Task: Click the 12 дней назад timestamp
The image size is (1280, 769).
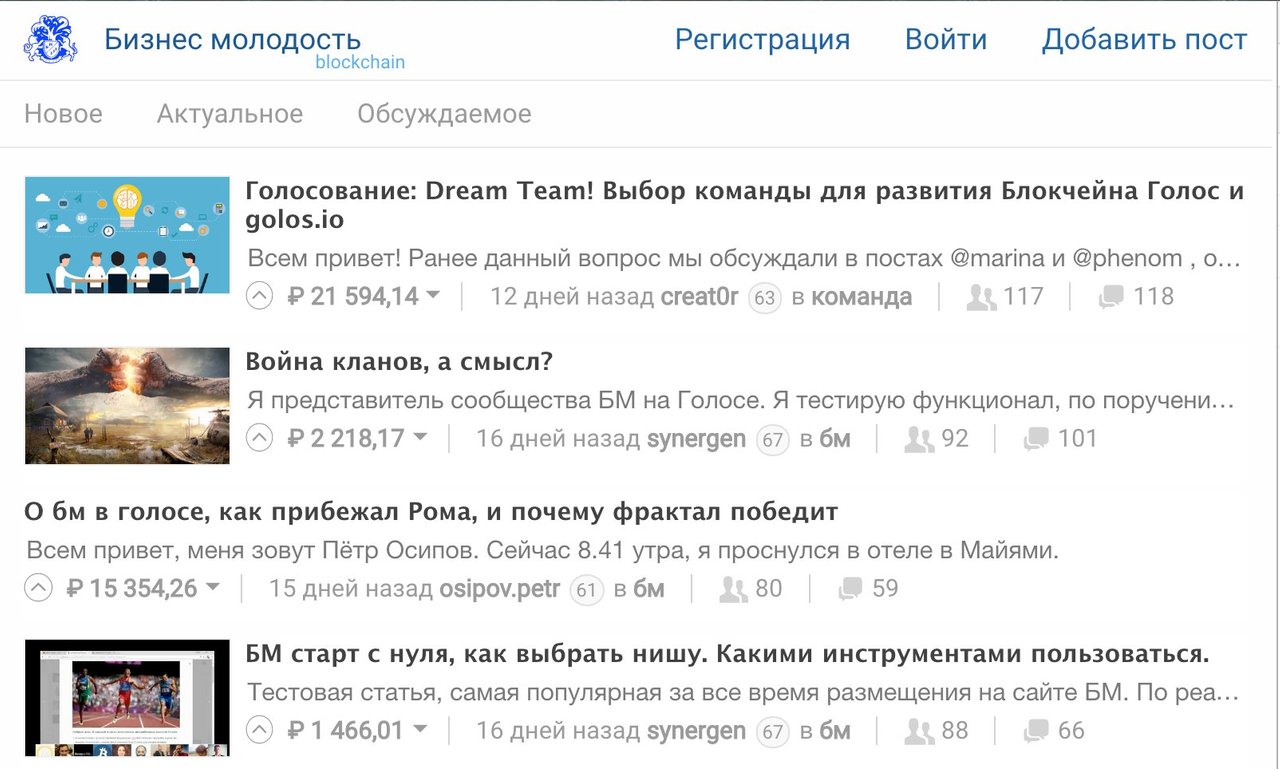Action: pyautogui.click(x=572, y=297)
